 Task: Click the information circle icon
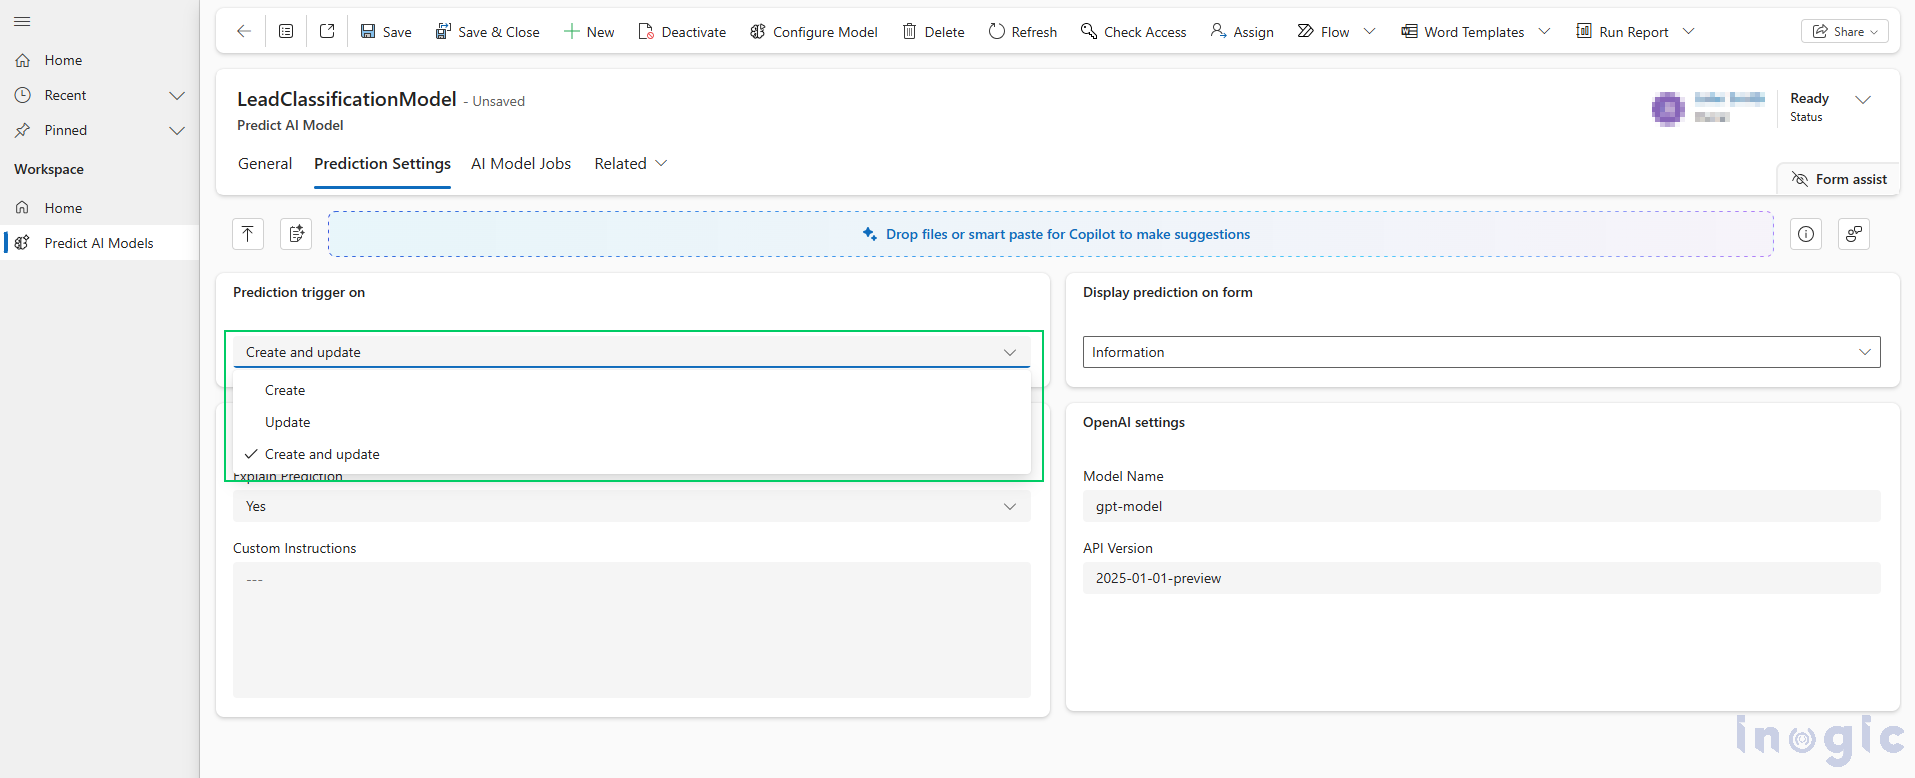point(1806,234)
